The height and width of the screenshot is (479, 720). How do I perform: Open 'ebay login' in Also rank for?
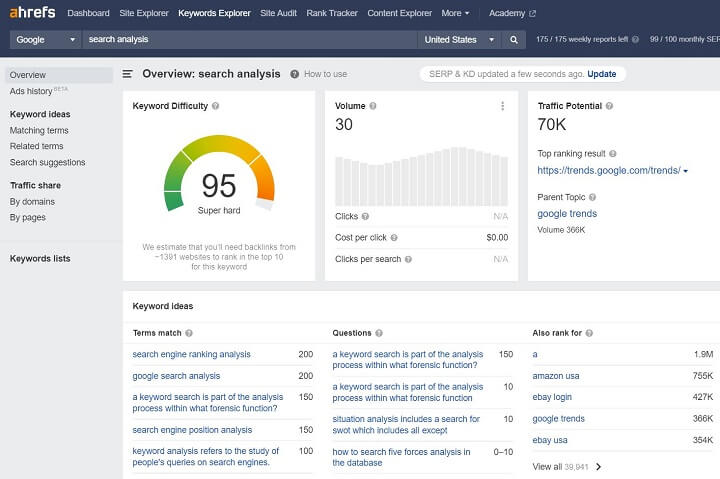552,397
